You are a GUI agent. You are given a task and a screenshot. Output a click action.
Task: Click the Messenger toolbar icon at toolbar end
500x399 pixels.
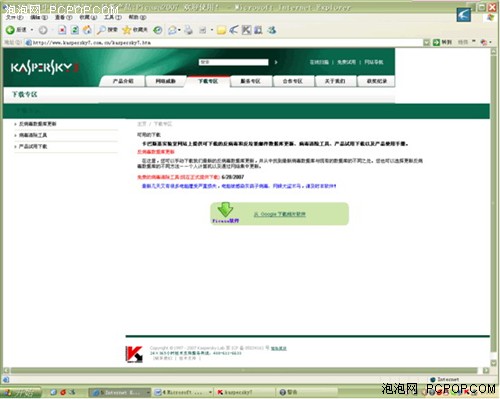click(272, 30)
